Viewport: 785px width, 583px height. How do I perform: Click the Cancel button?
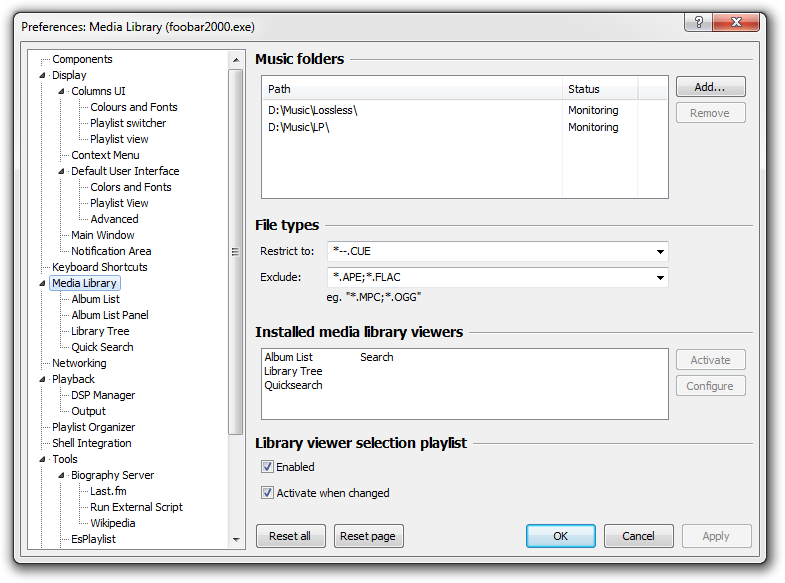[638, 536]
